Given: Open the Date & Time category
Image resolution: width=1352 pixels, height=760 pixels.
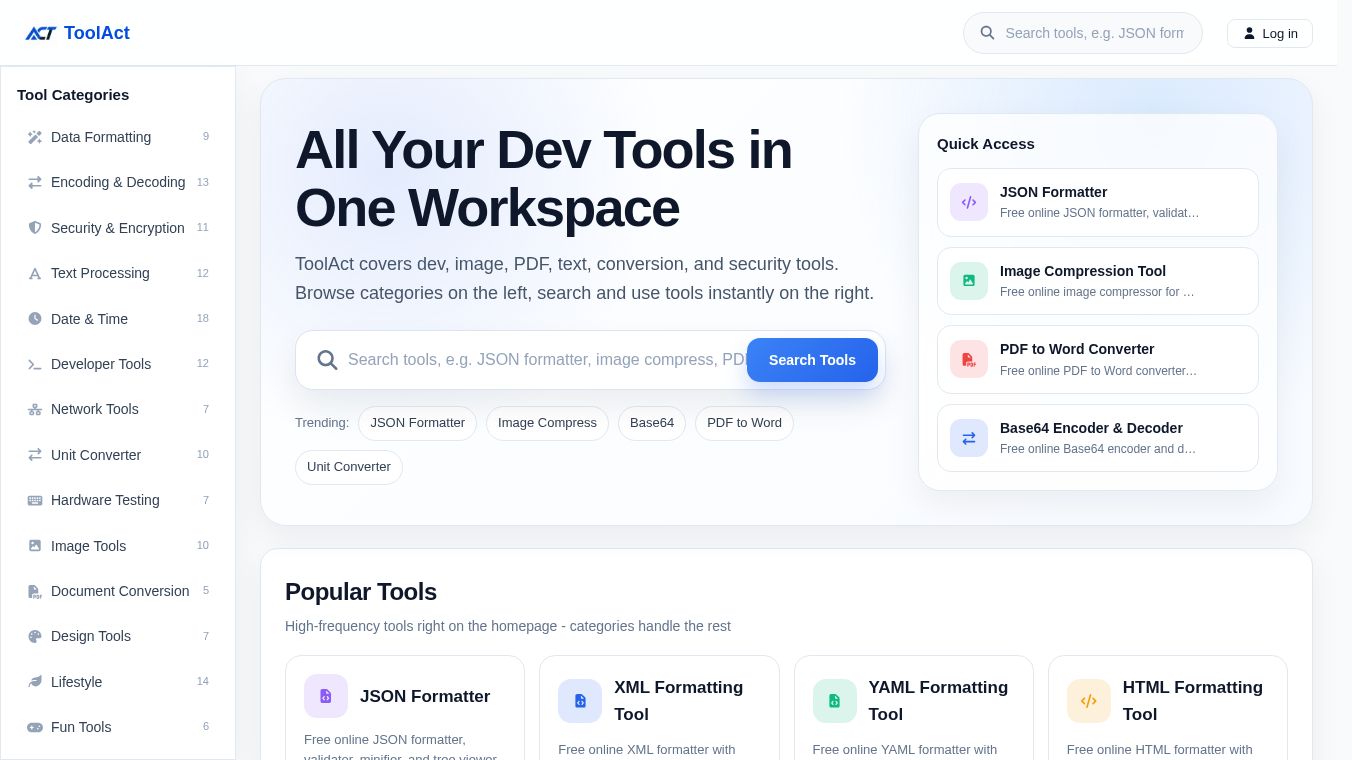Looking at the screenshot, I should [x=118, y=319].
